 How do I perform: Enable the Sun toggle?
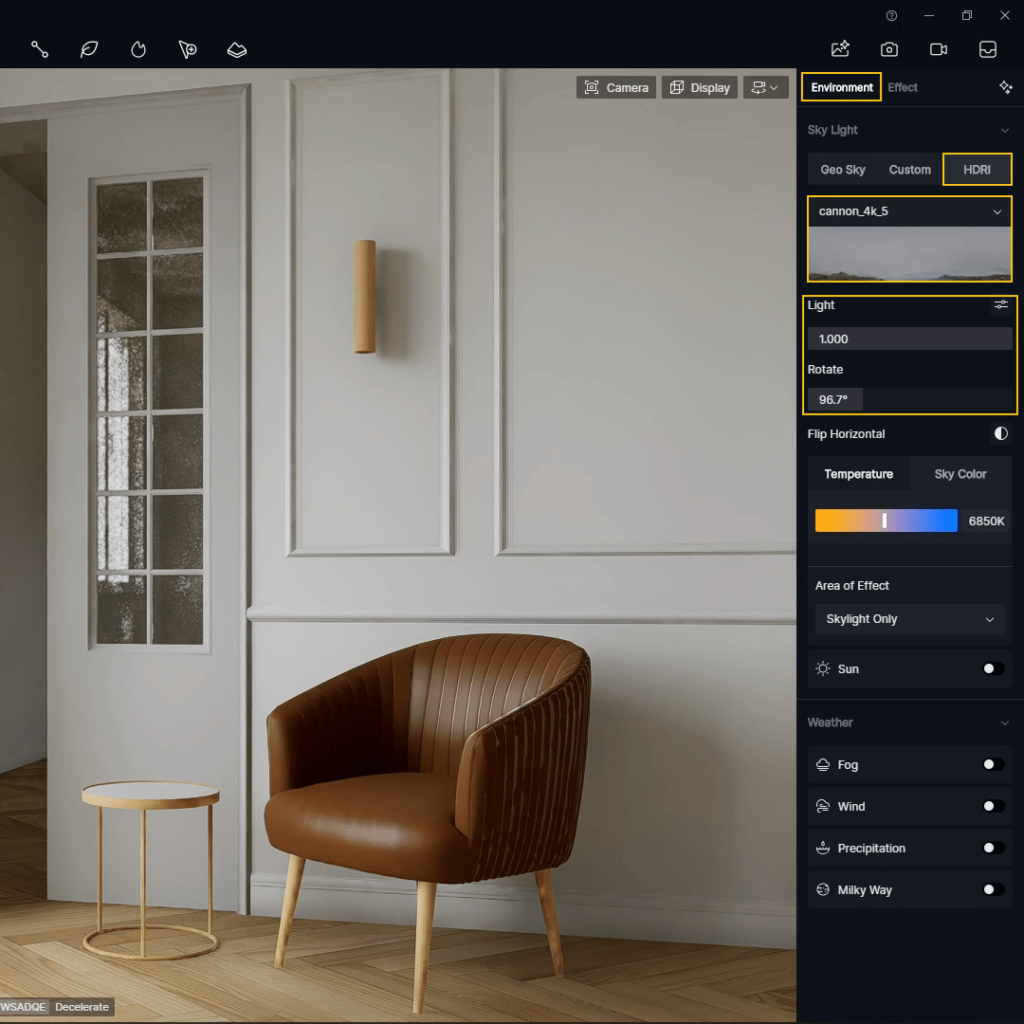pos(993,669)
